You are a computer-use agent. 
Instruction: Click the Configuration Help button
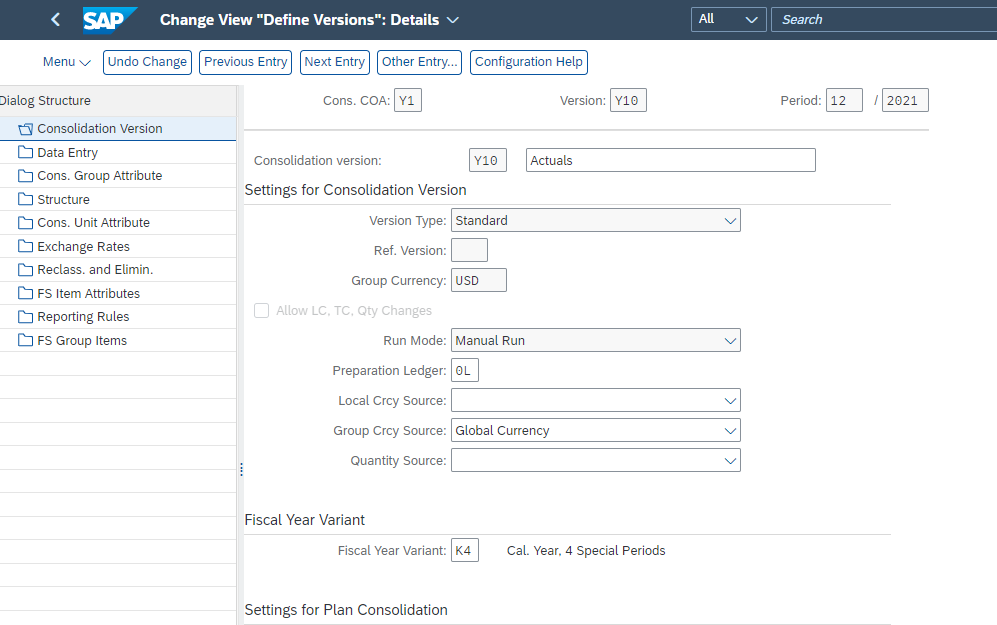pos(528,62)
